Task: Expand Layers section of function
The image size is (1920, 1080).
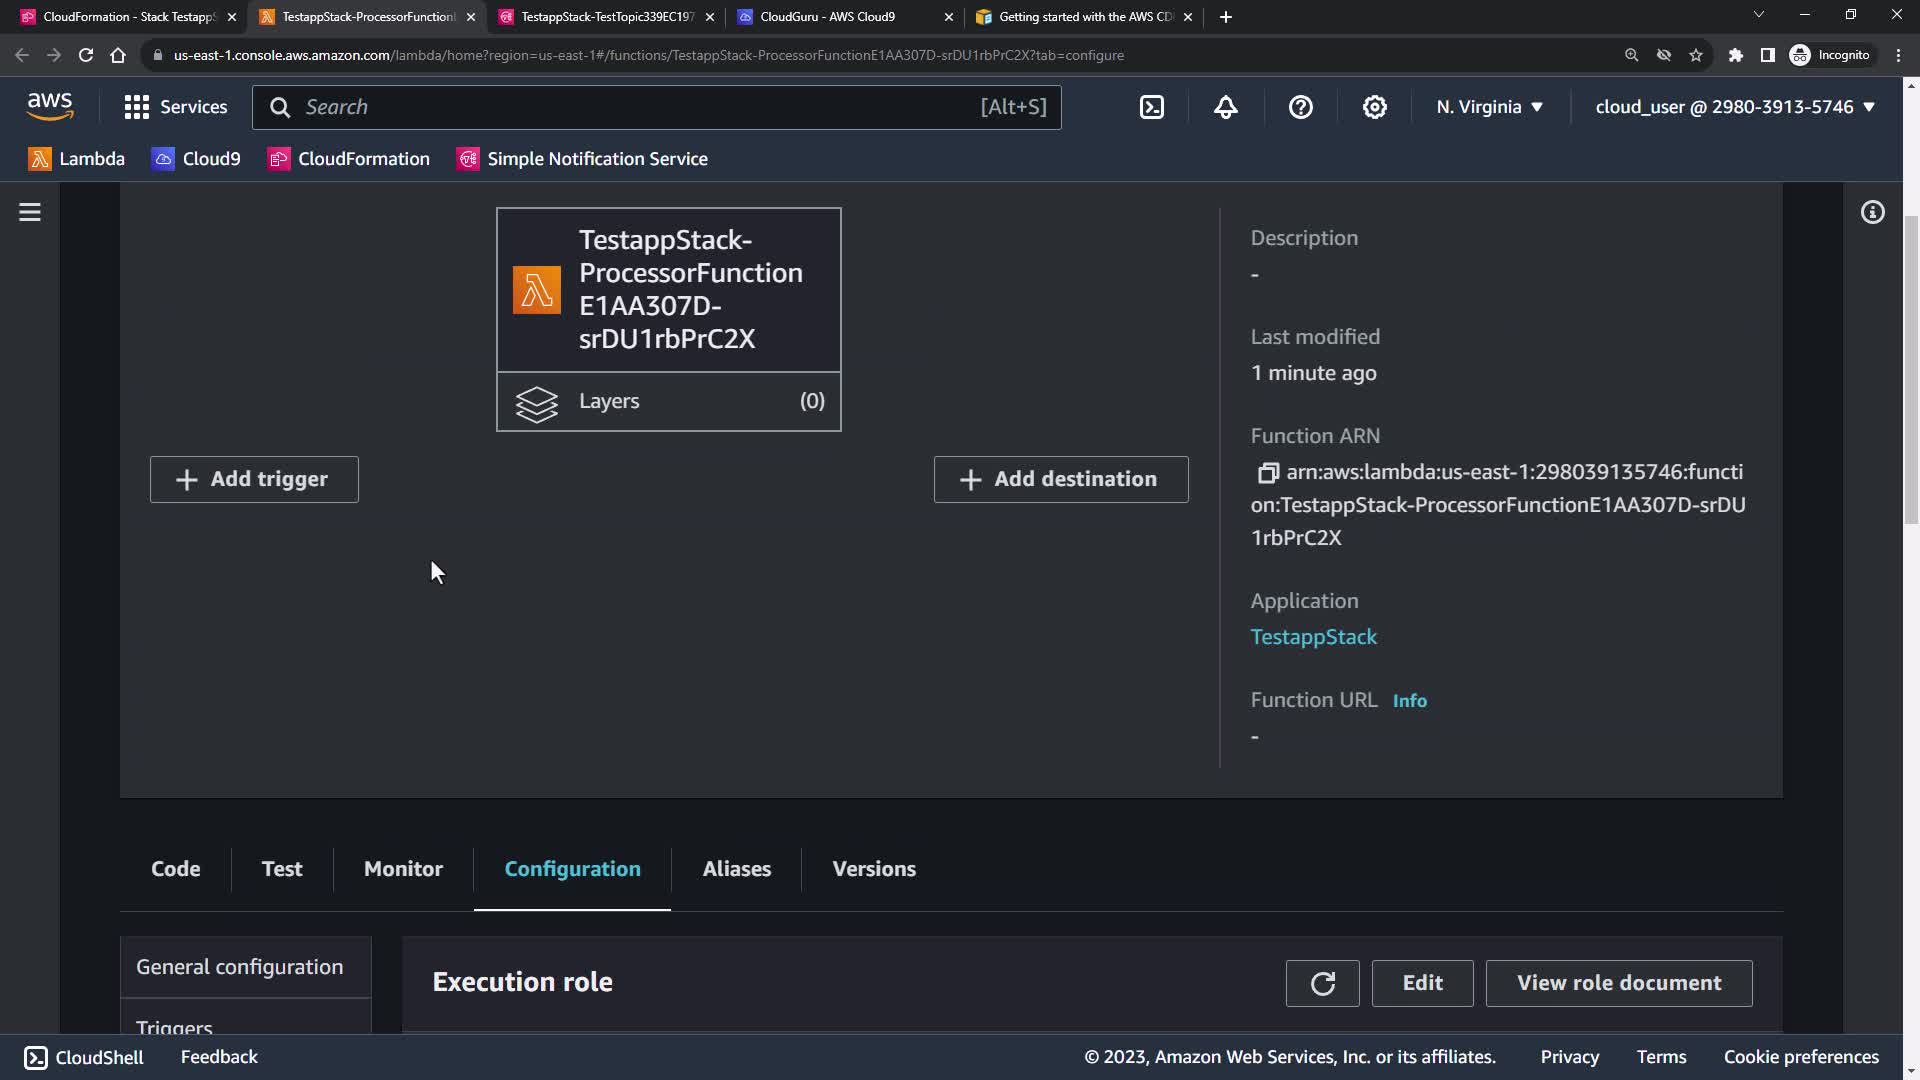Action: 668,401
